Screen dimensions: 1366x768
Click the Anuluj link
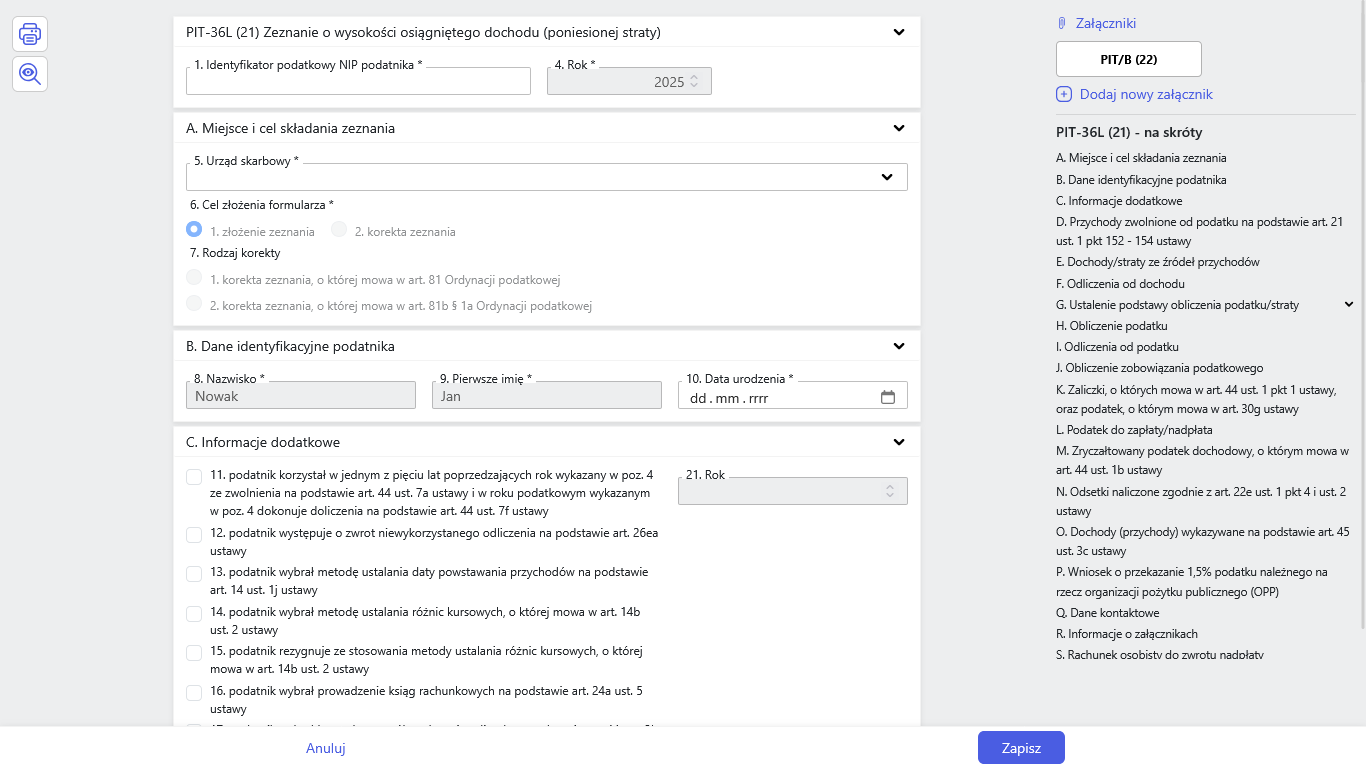(326, 748)
